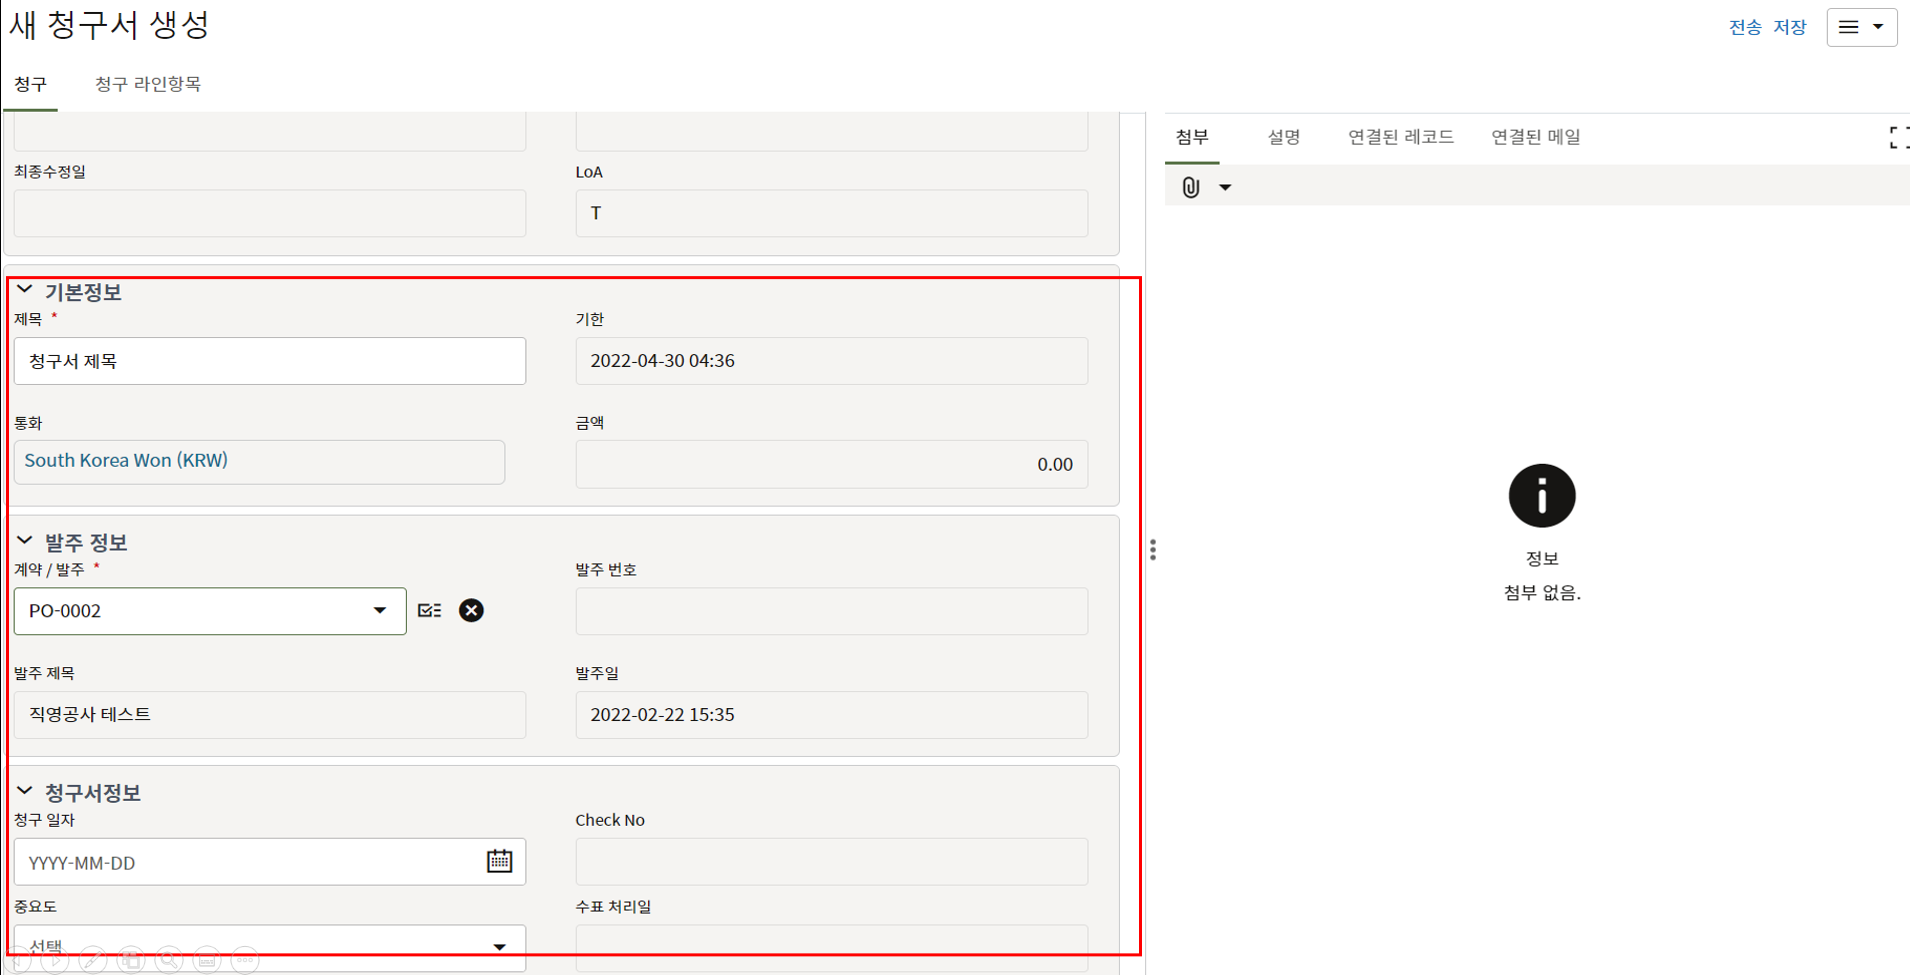Open the hamburger menu dropdown at top right
The height and width of the screenshot is (975, 1910).
1861,27
